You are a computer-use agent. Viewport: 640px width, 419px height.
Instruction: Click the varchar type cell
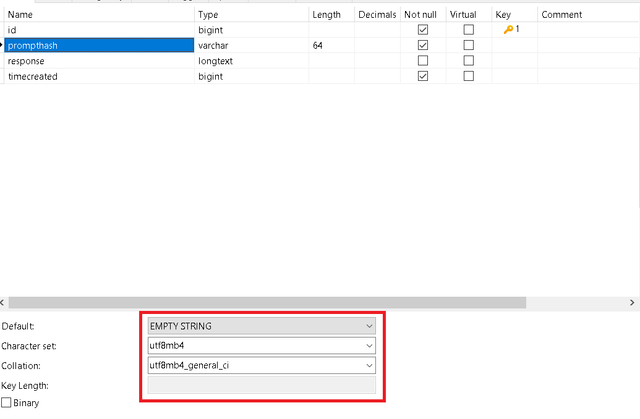251,45
